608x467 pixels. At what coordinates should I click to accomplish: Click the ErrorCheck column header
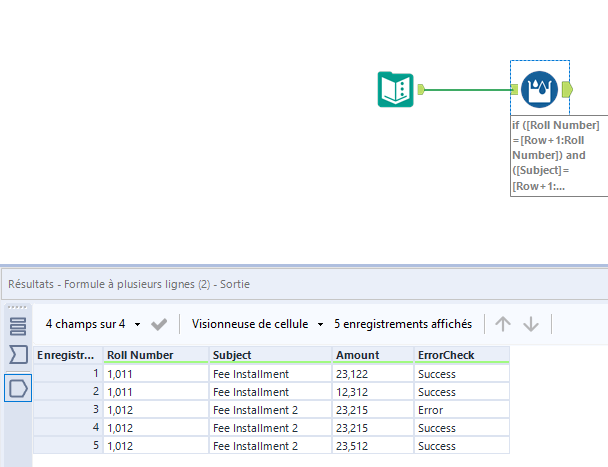tap(446, 355)
